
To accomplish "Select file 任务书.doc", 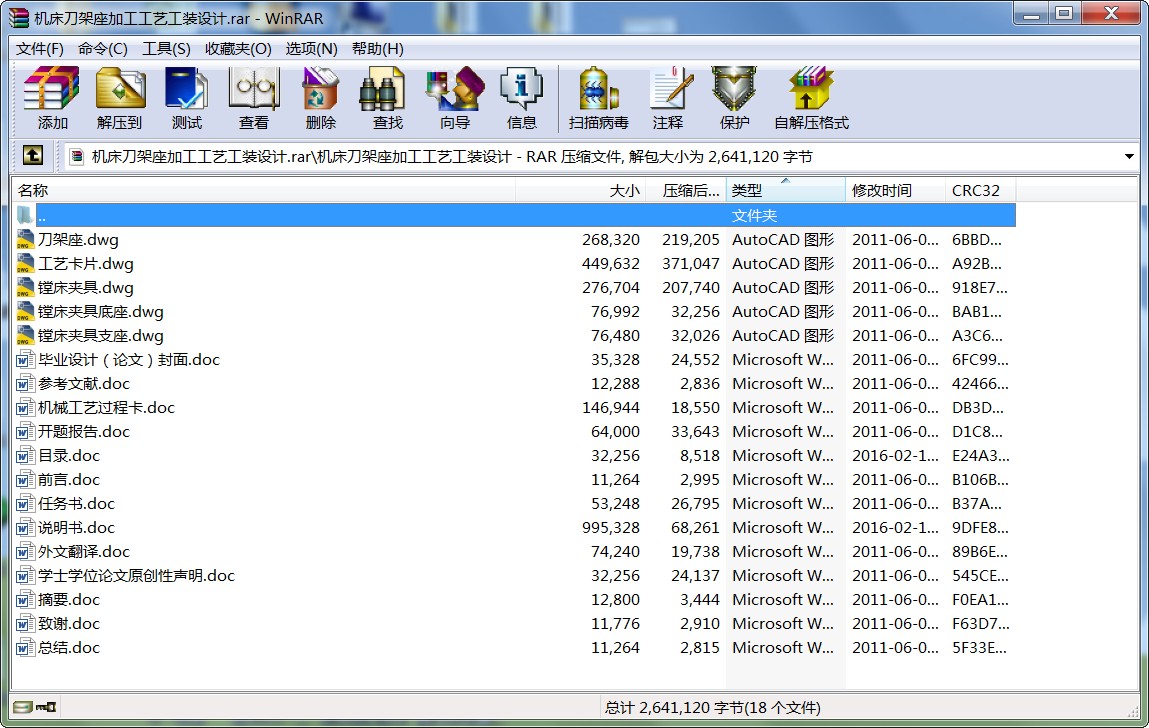I will pos(76,504).
